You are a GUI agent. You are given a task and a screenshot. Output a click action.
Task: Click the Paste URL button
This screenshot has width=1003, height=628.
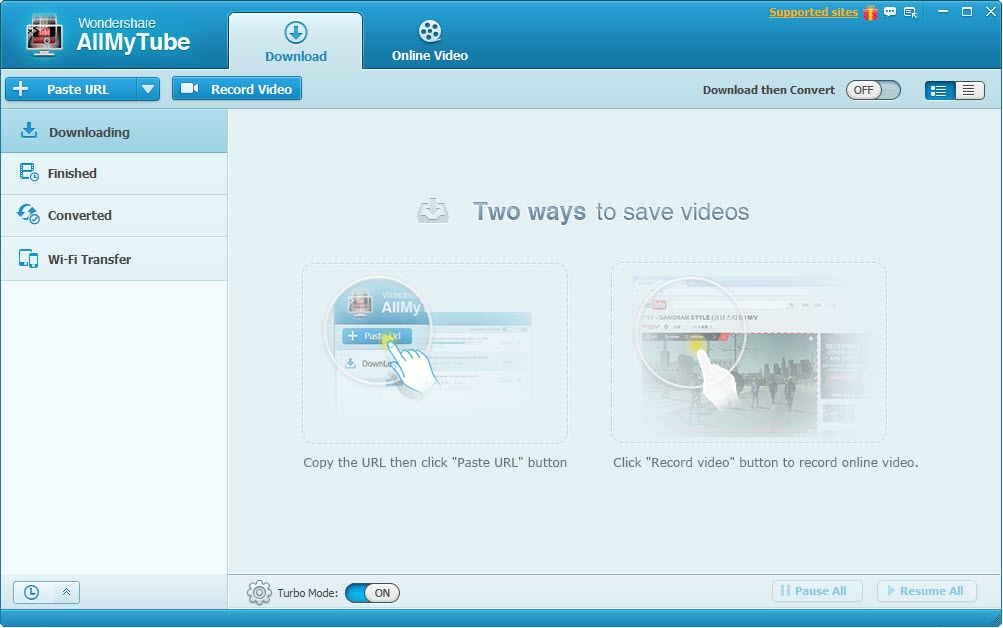coord(71,89)
